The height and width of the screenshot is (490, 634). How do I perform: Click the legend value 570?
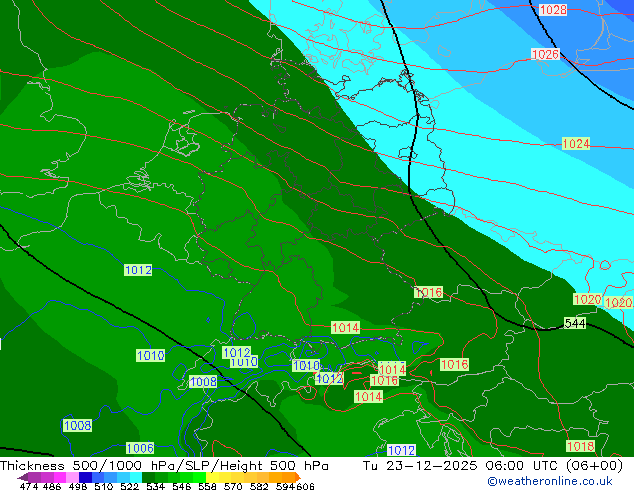pos(233,486)
